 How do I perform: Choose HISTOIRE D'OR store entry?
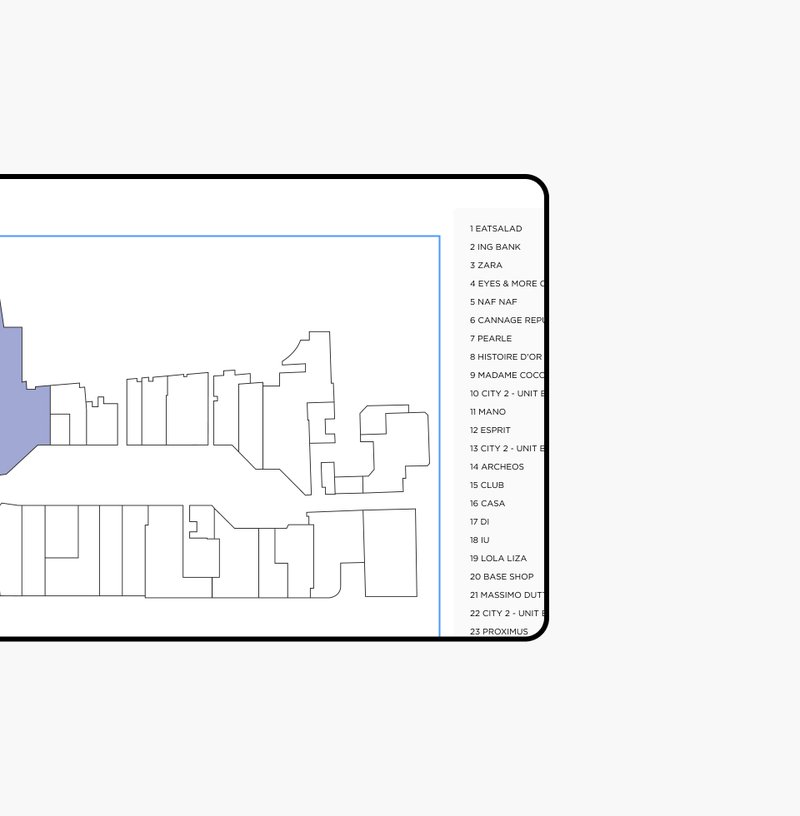coord(506,357)
